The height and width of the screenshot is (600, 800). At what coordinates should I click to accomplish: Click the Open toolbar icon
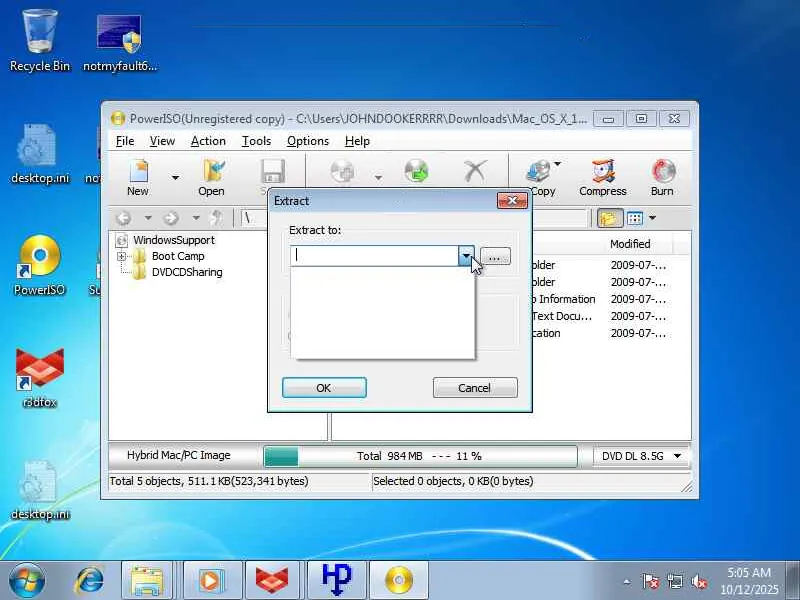[x=211, y=177]
